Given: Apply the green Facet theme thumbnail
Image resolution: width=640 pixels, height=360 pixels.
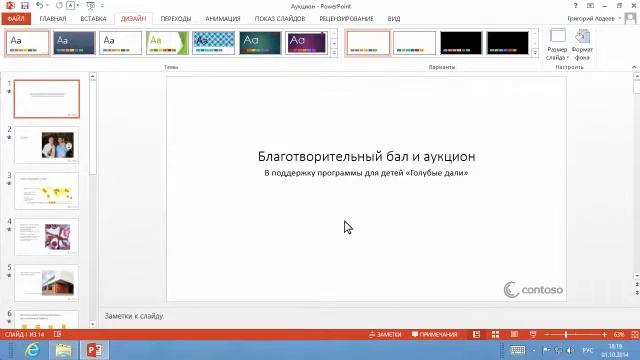Looking at the screenshot, I should coord(167,43).
